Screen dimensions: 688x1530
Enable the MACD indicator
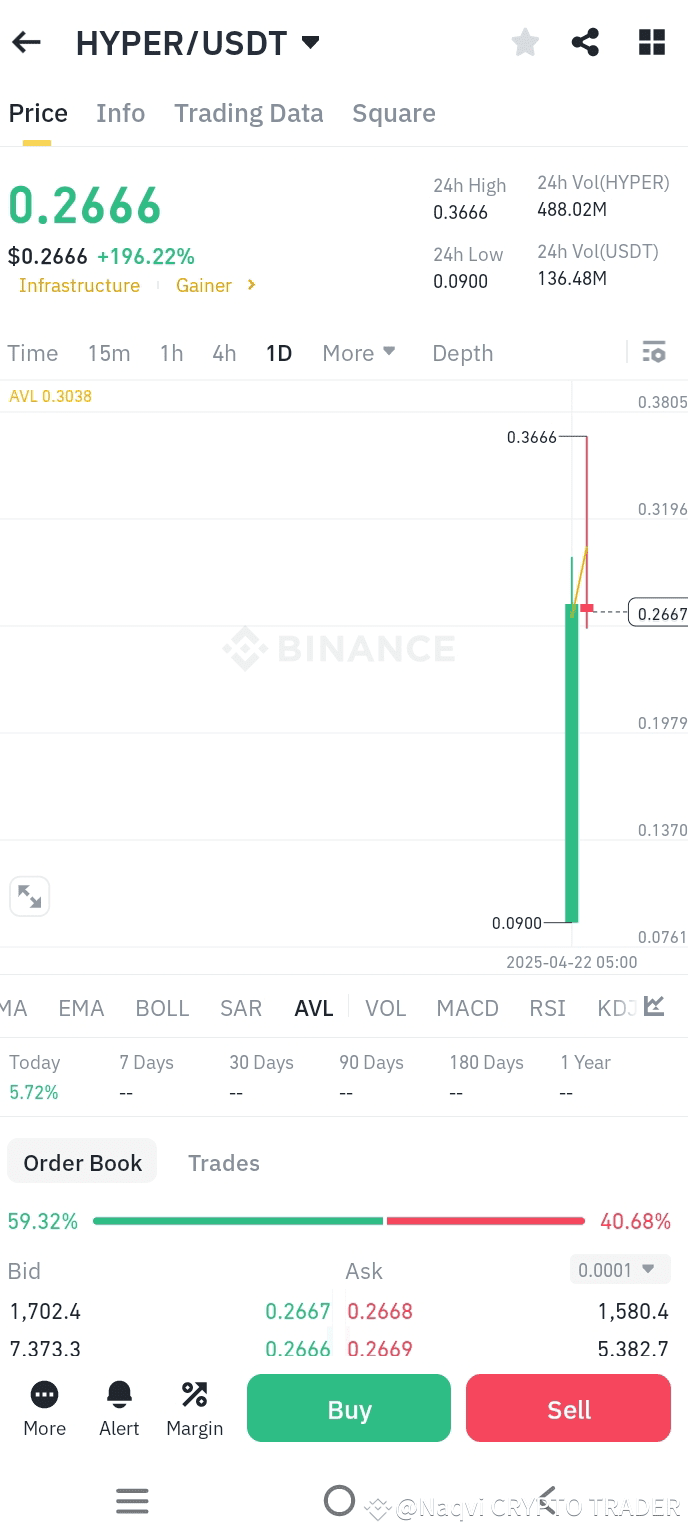click(x=467, y=1008)
